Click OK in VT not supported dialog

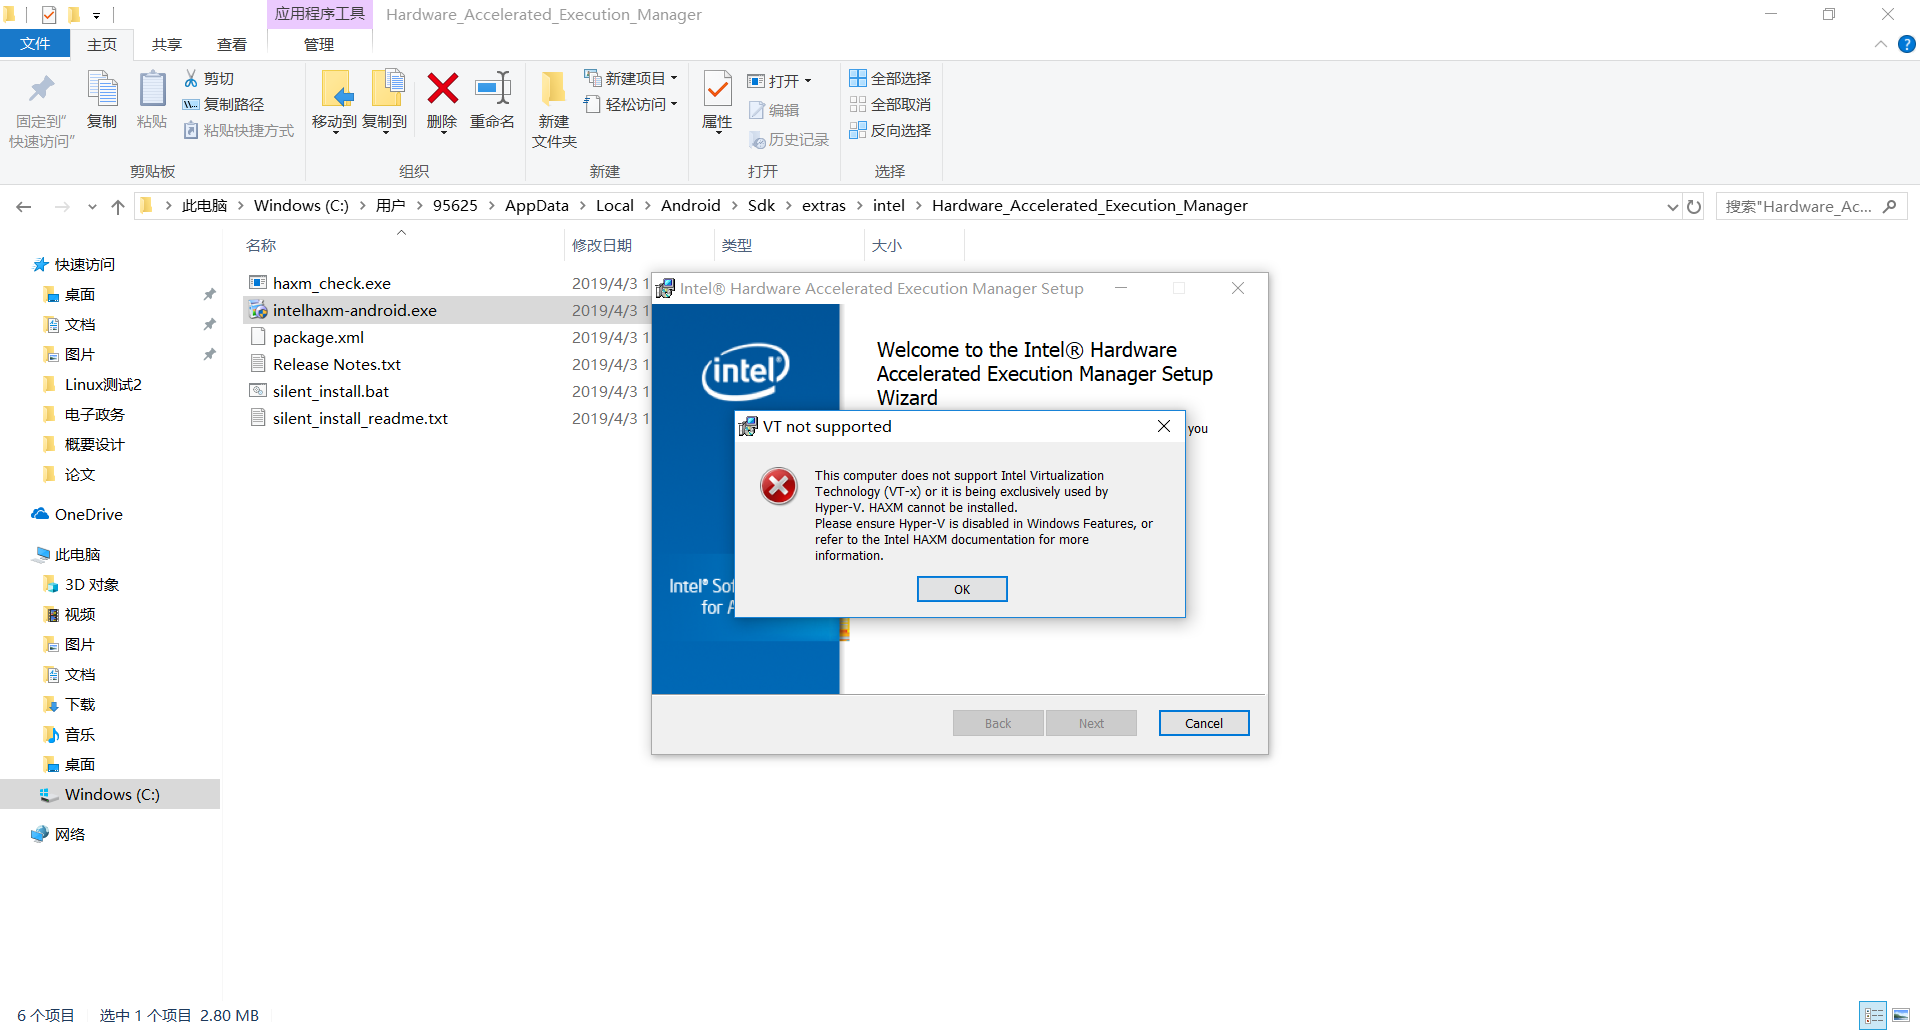click(962, 589)
